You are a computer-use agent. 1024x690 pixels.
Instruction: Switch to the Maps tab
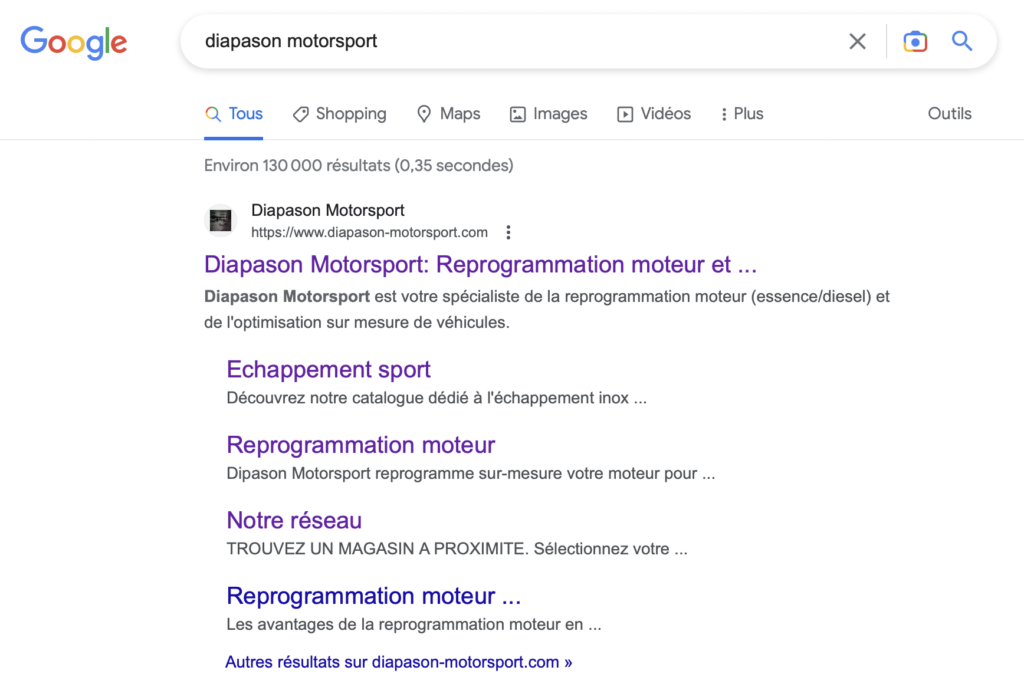point(449,114)
